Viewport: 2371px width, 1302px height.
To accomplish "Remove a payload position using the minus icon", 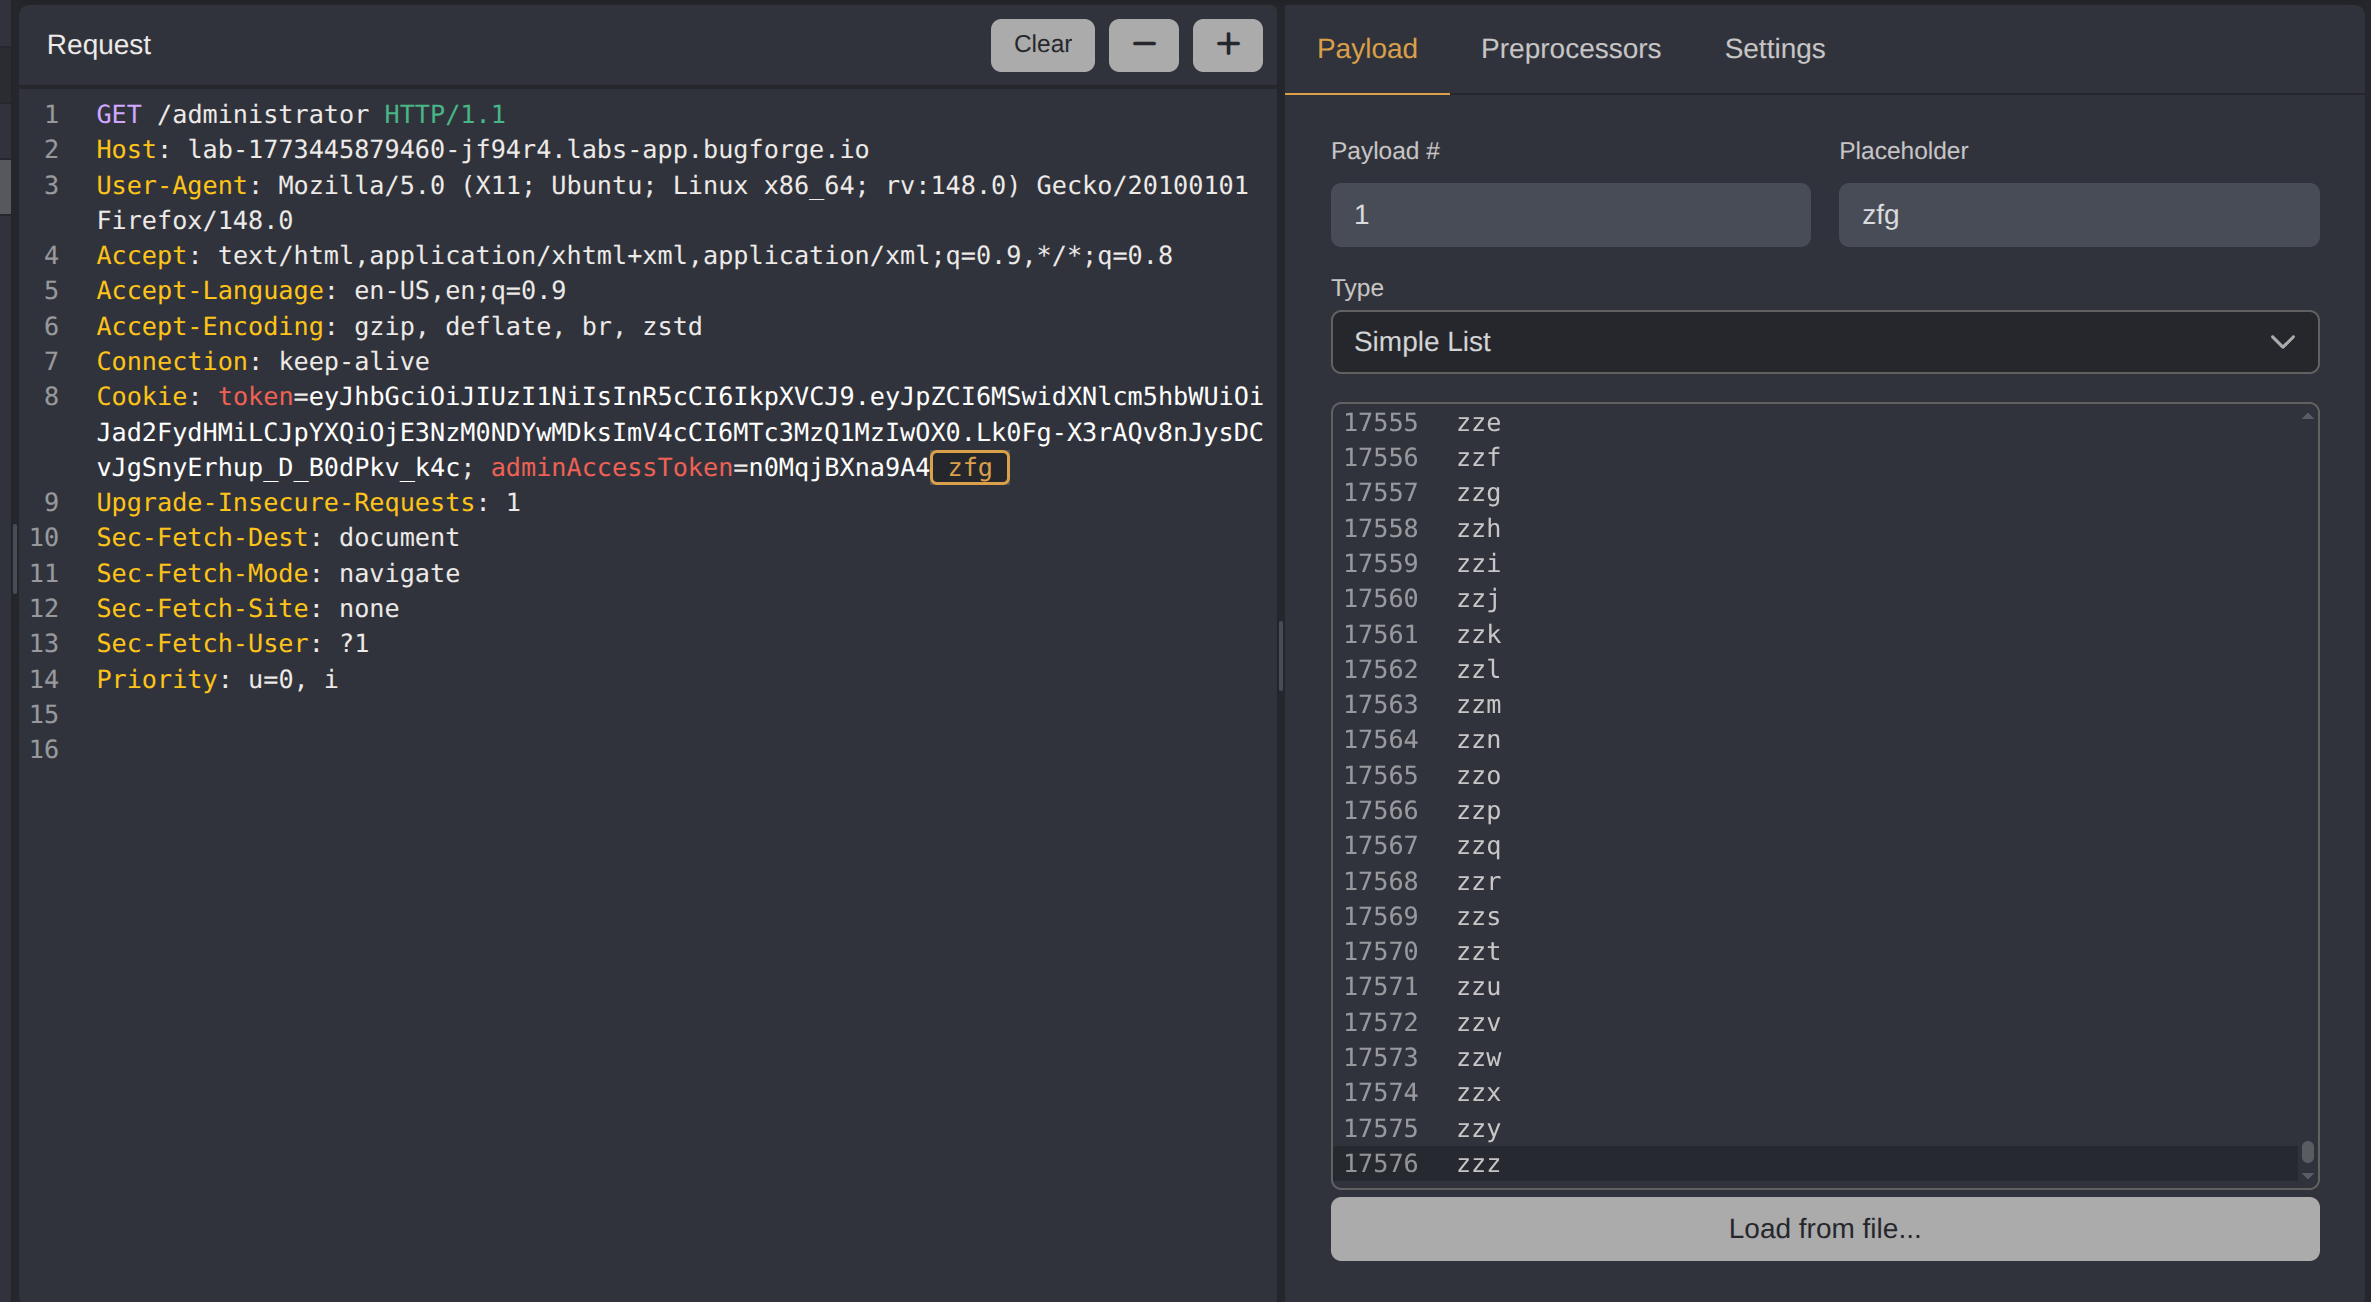I will point(1143,45).
